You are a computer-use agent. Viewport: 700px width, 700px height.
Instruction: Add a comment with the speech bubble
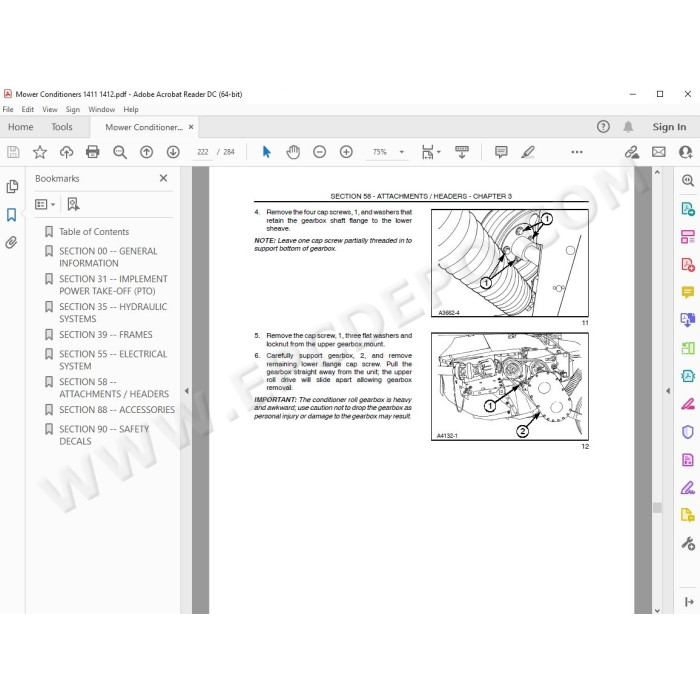[501, 152]
